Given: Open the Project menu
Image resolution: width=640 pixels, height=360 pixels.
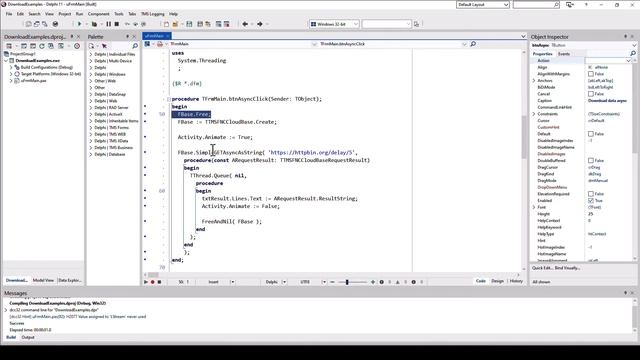Looking at the screenshot, I should coord(64,14).
